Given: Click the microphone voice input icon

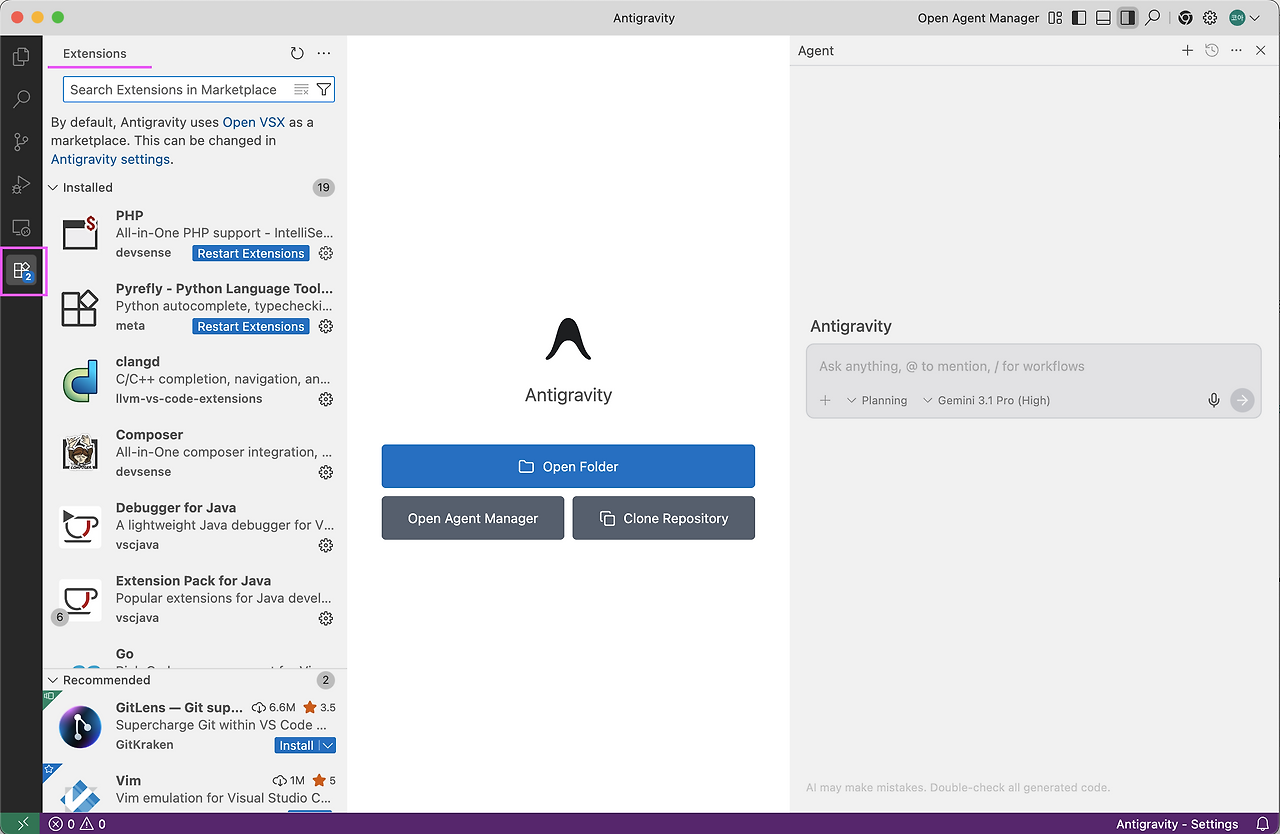Looking at the screenshot, I should coord(1214,401).
